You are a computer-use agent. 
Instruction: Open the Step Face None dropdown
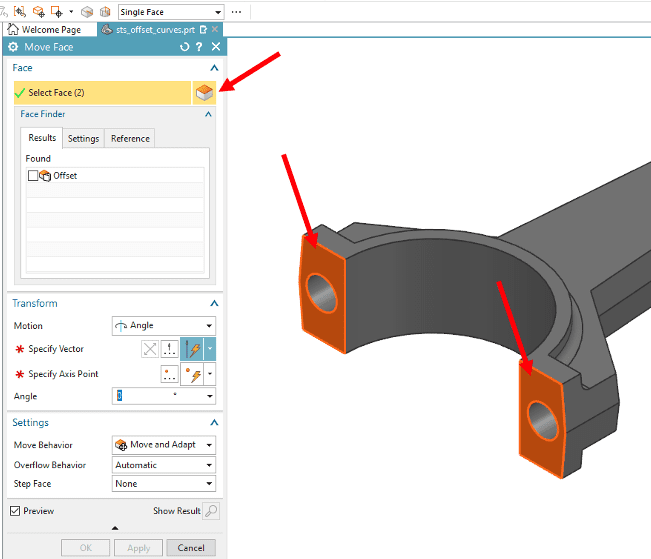point(164,484)
